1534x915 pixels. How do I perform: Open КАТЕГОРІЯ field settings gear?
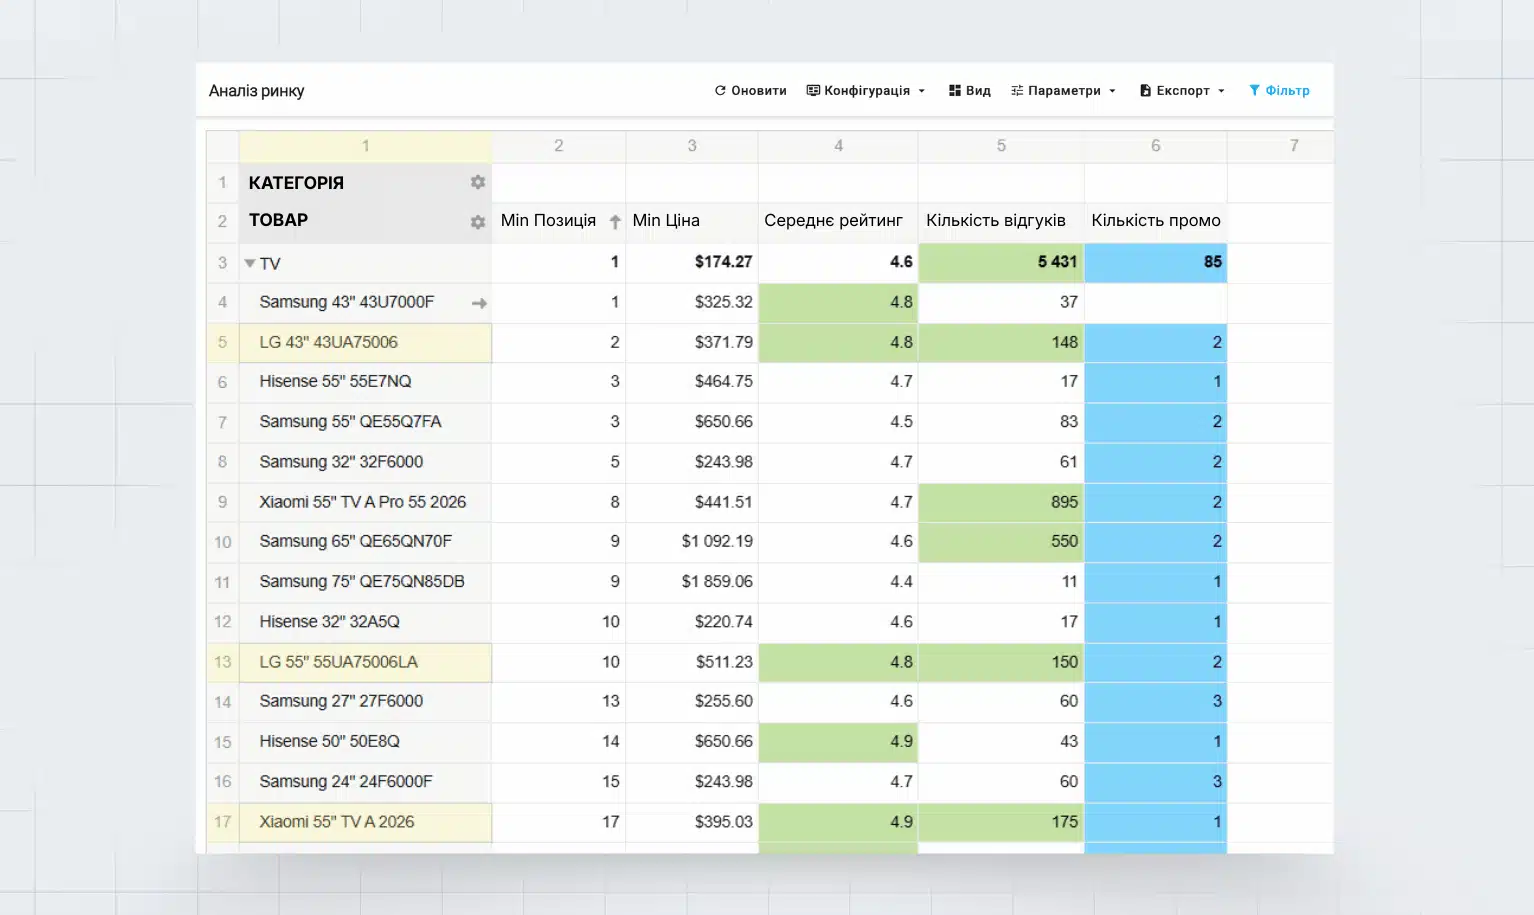click(x=478, y=182)
